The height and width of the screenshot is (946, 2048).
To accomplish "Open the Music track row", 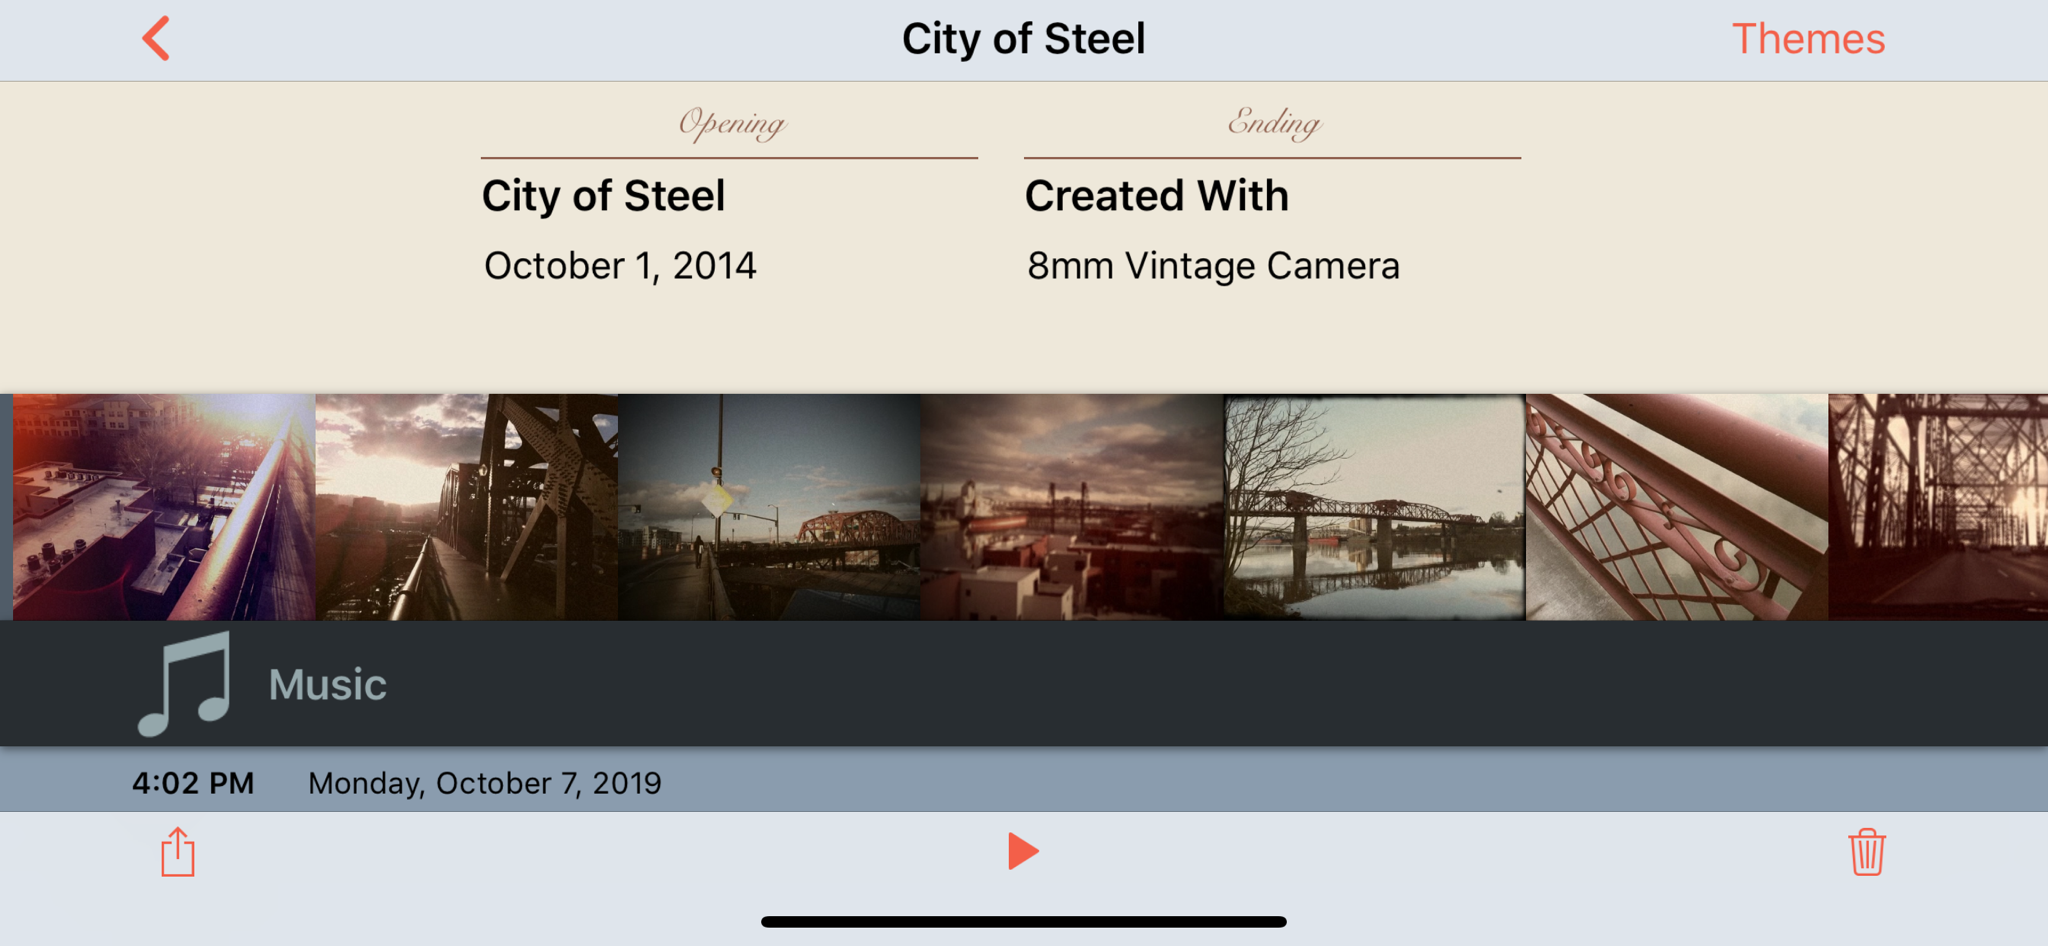I will (x=1024, y=684).
